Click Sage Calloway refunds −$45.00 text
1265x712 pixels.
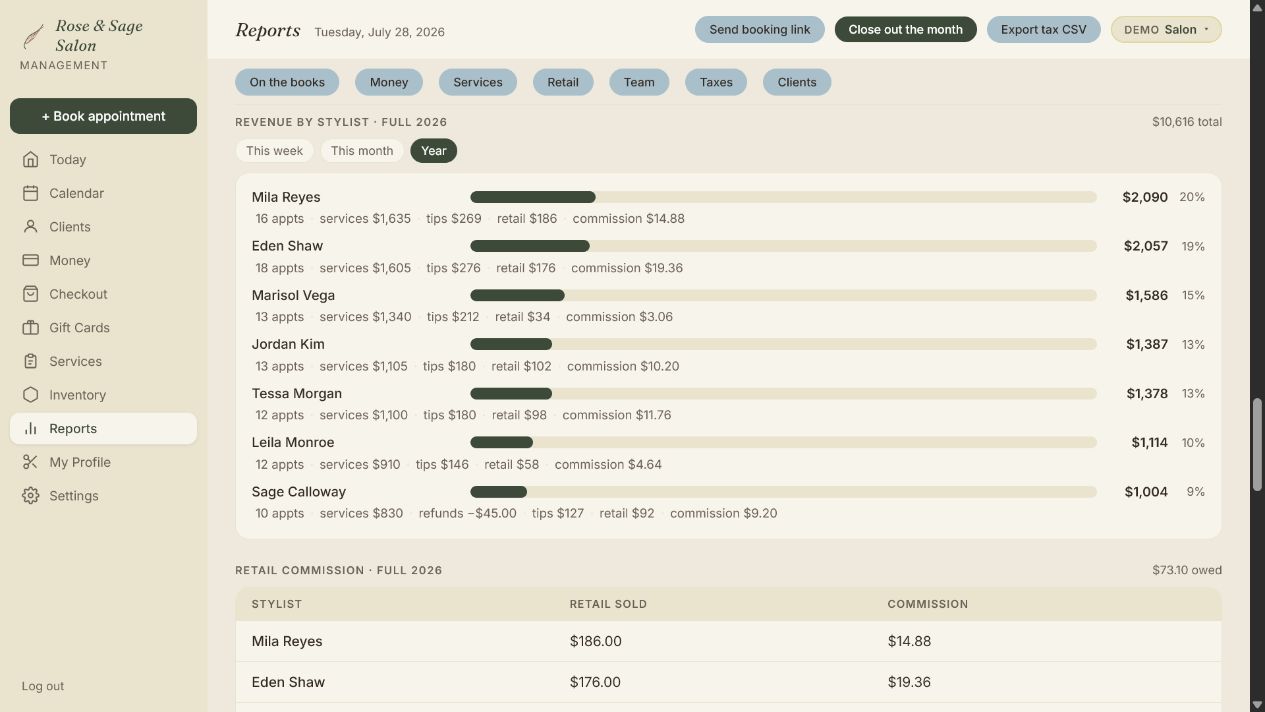pos(467,513)
